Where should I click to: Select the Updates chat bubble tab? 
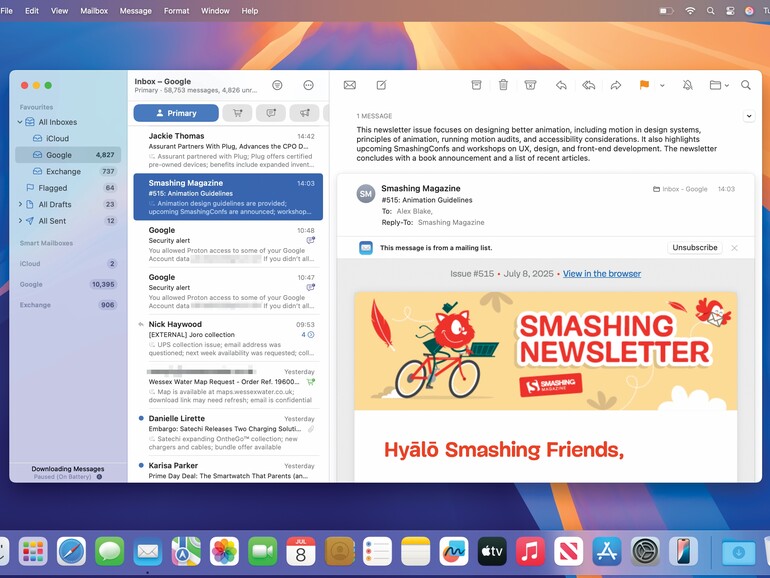(271, 113)
